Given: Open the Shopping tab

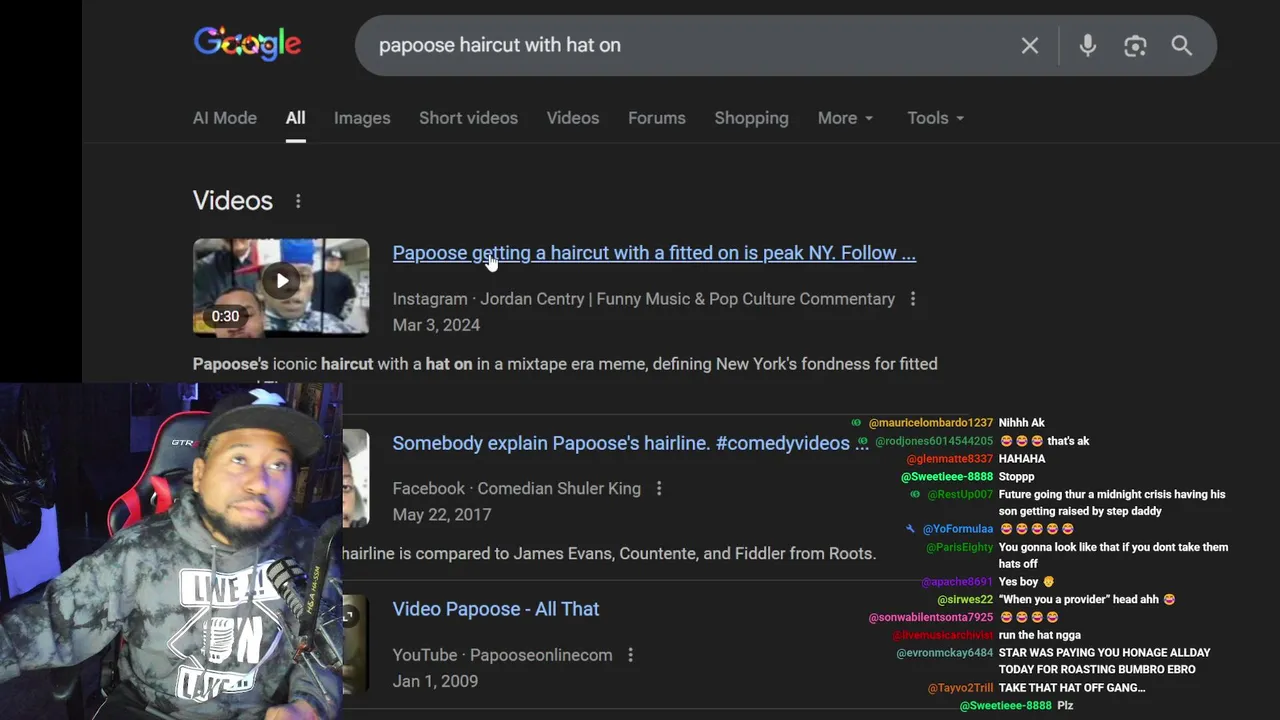Looking at the screenshot, I should 751,118.
